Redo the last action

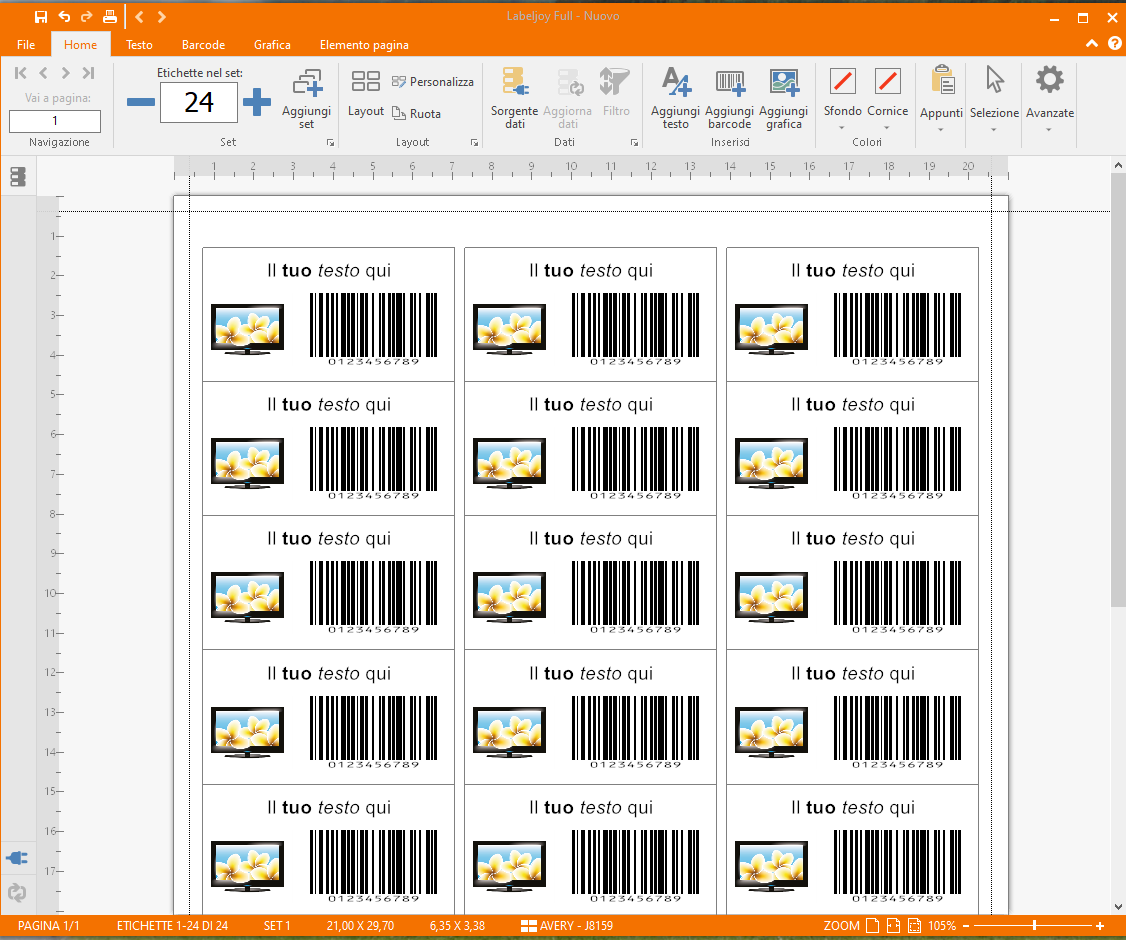[86, 17]
